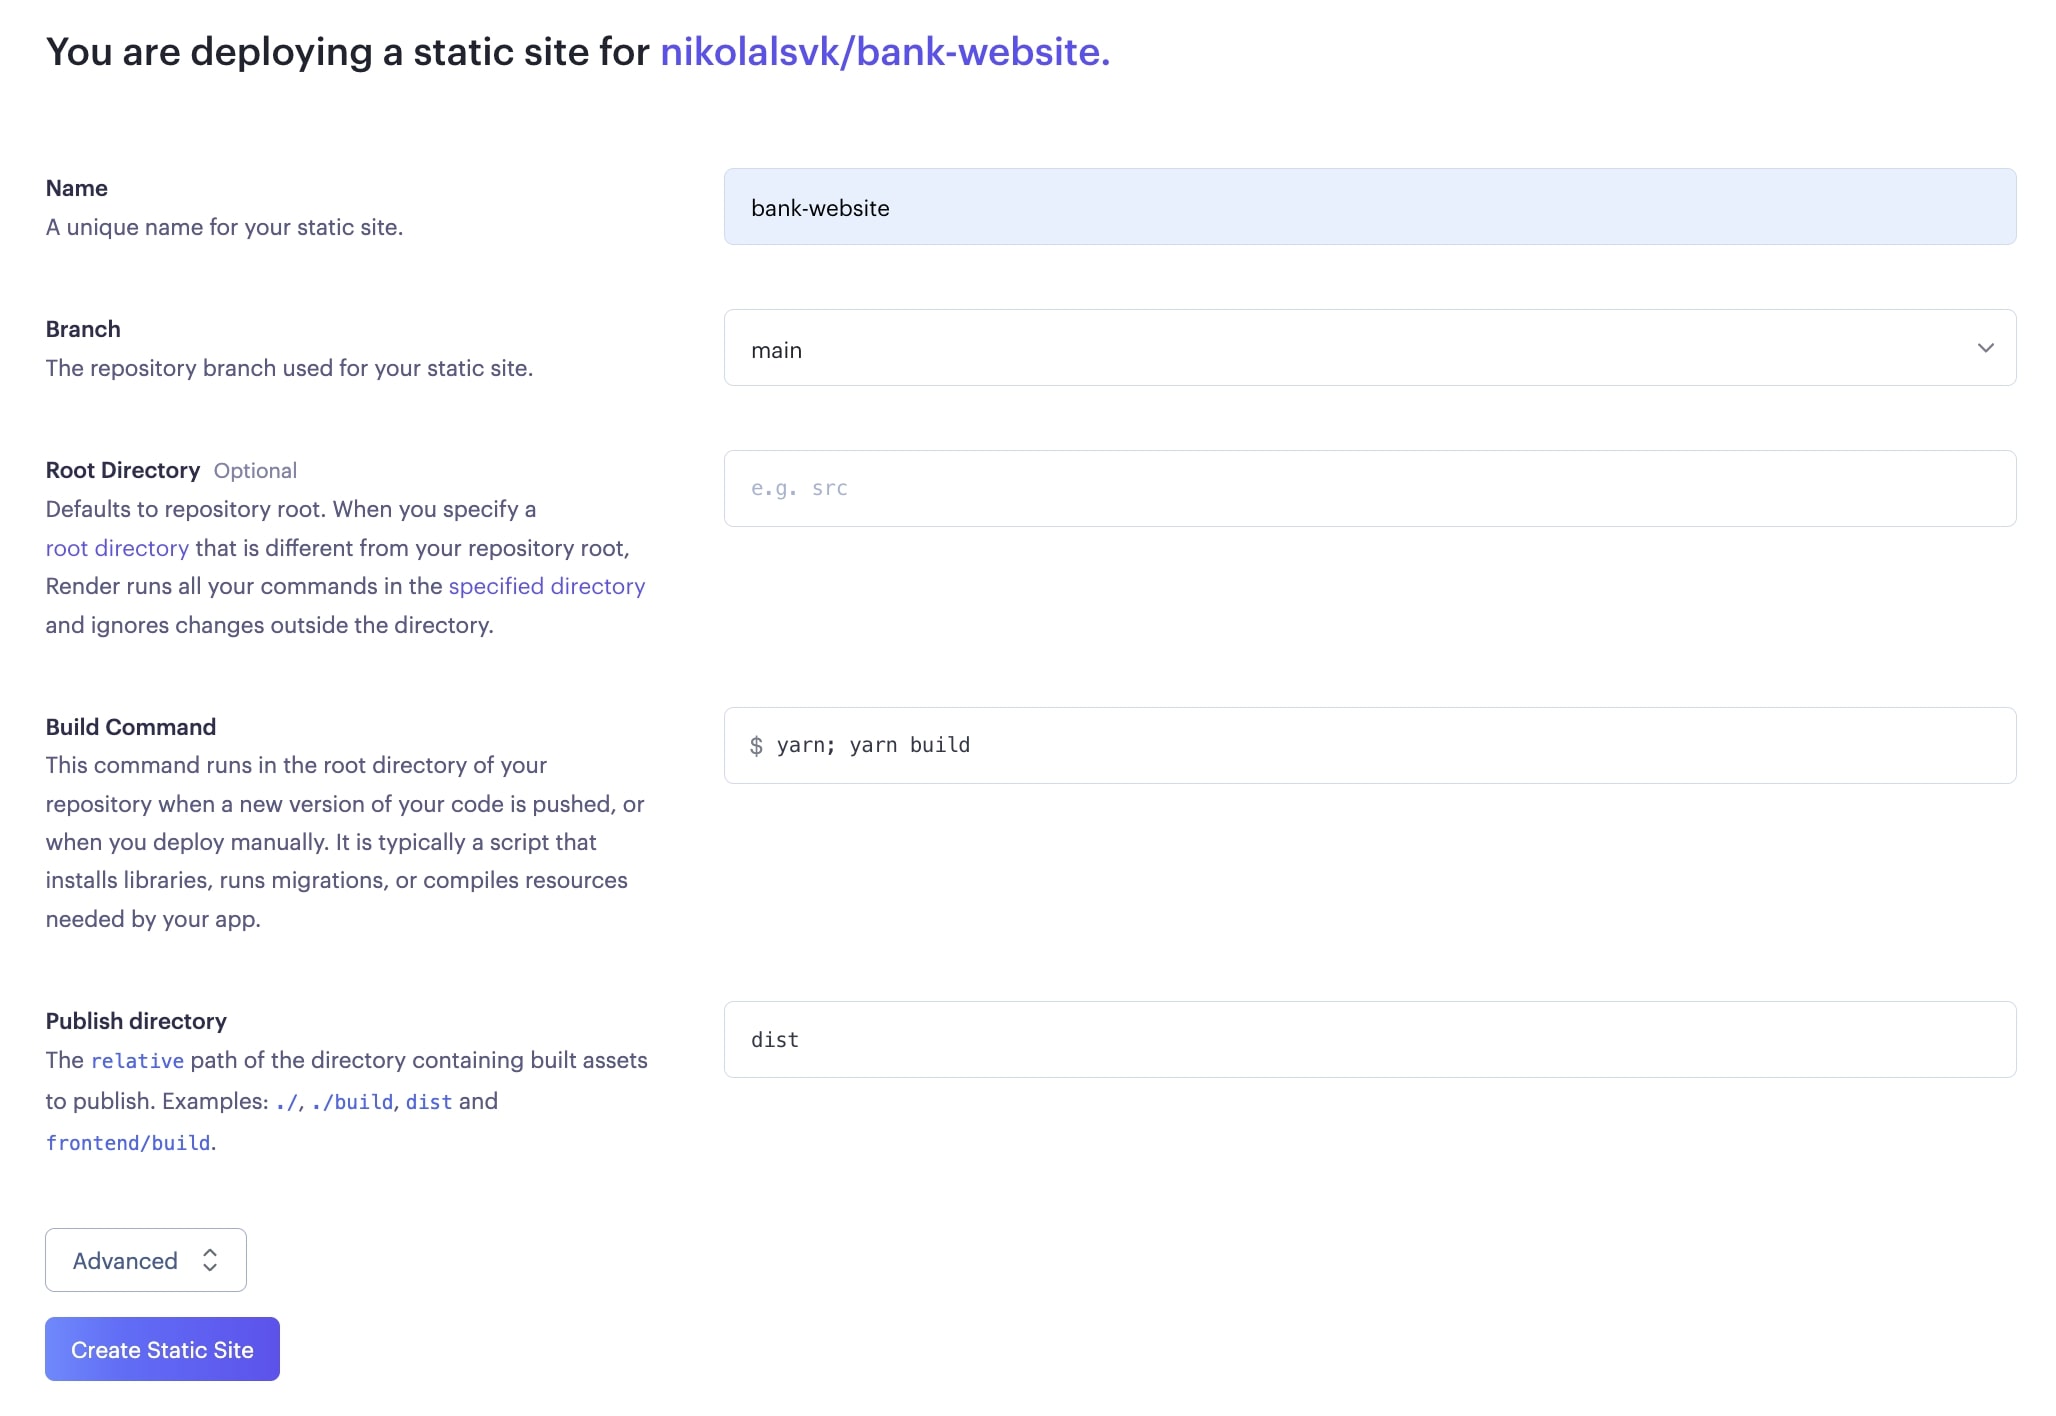Click the Name field label
The width and height of the screenshot is (2056, 1416).
(77, 188)
